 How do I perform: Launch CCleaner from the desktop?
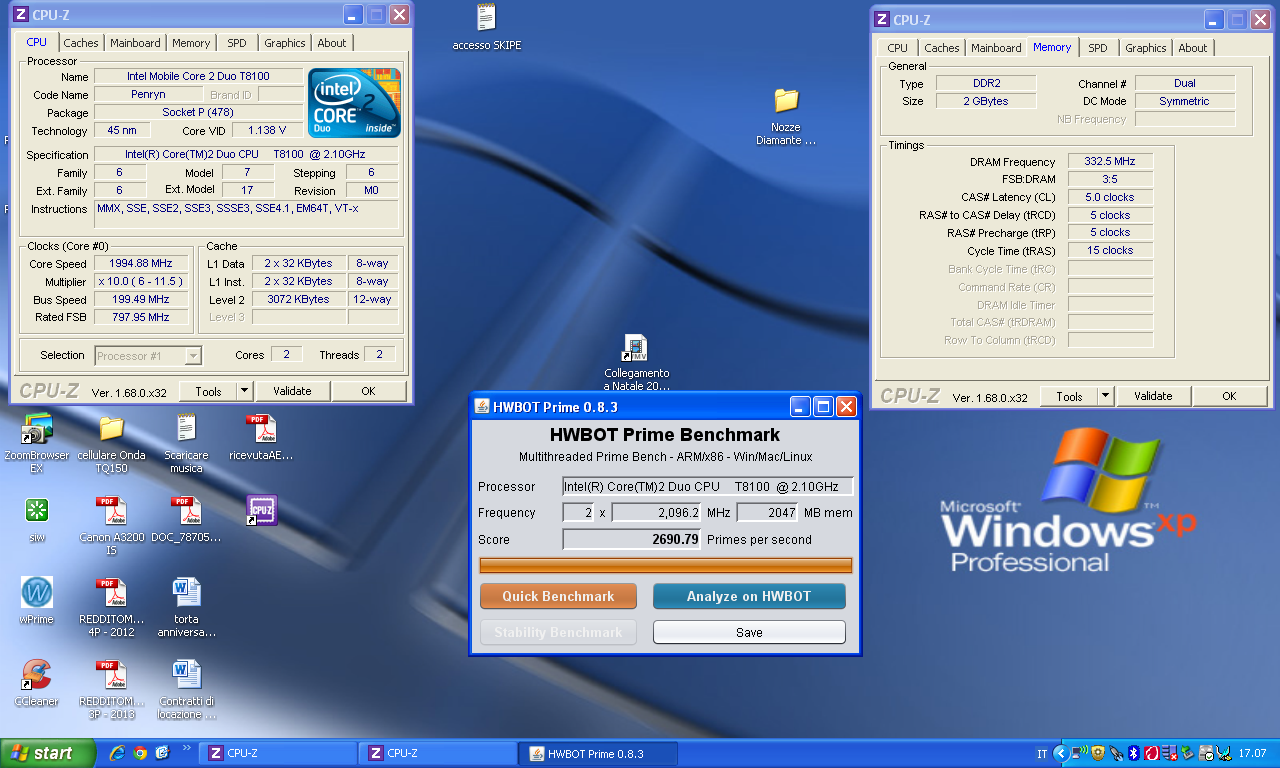tap(36, 675)
